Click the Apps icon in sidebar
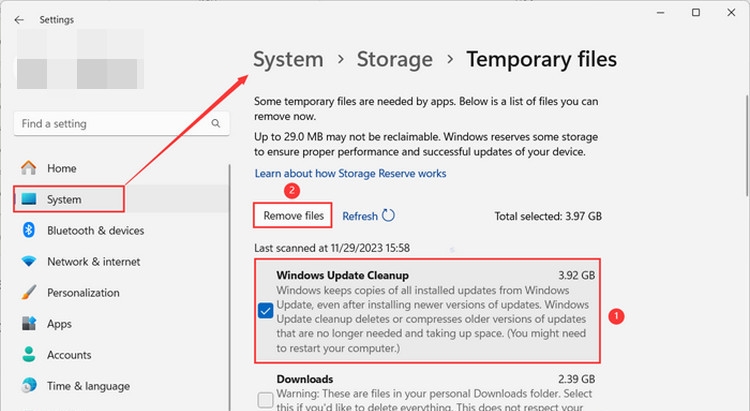This screenshot has width=750, height=411. click(x=29, y=323)
